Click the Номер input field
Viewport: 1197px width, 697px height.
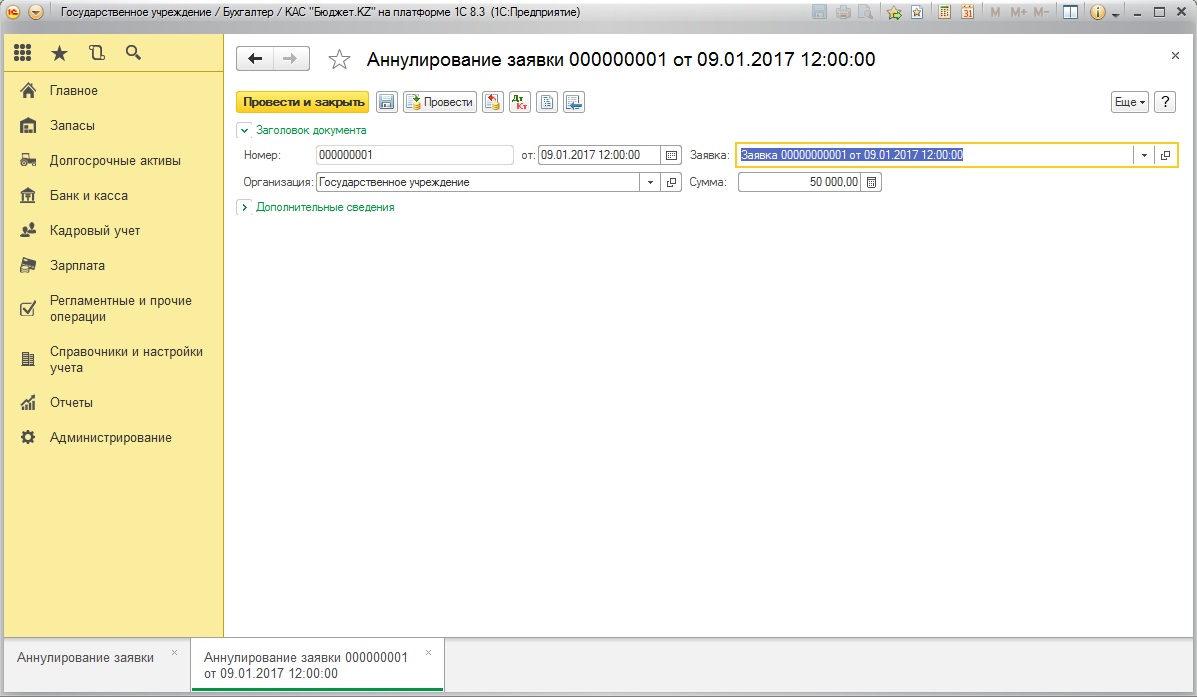(x=415, y=155)
